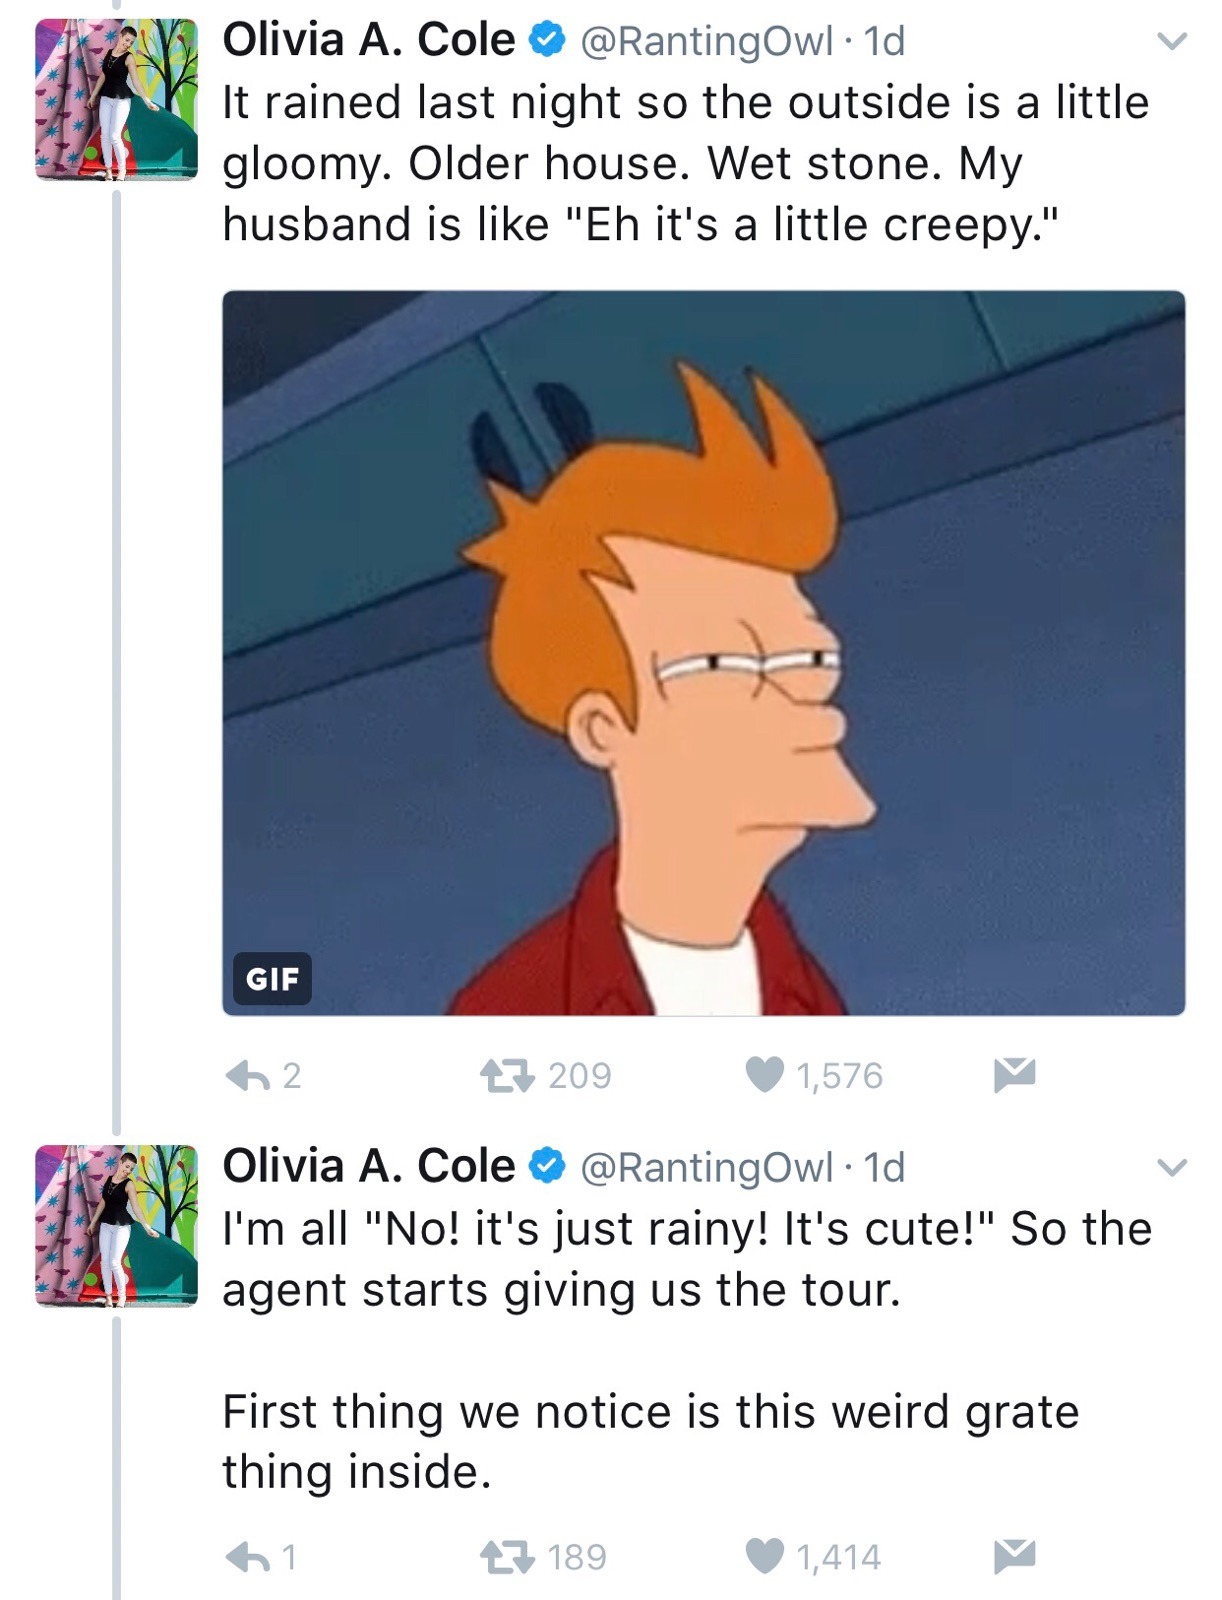Play the Futurama Fry GIF
Image resolution: width=1222 pixels, height=1600 pixels.
tap(703, 653)
